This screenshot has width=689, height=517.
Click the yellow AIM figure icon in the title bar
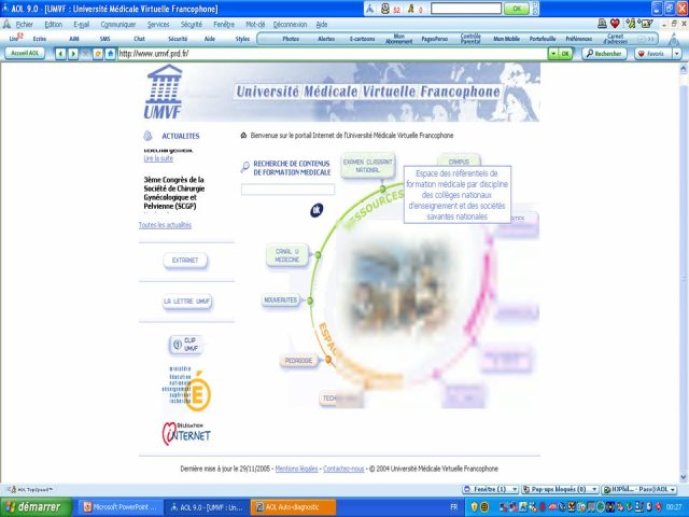(x=411, y=8)
